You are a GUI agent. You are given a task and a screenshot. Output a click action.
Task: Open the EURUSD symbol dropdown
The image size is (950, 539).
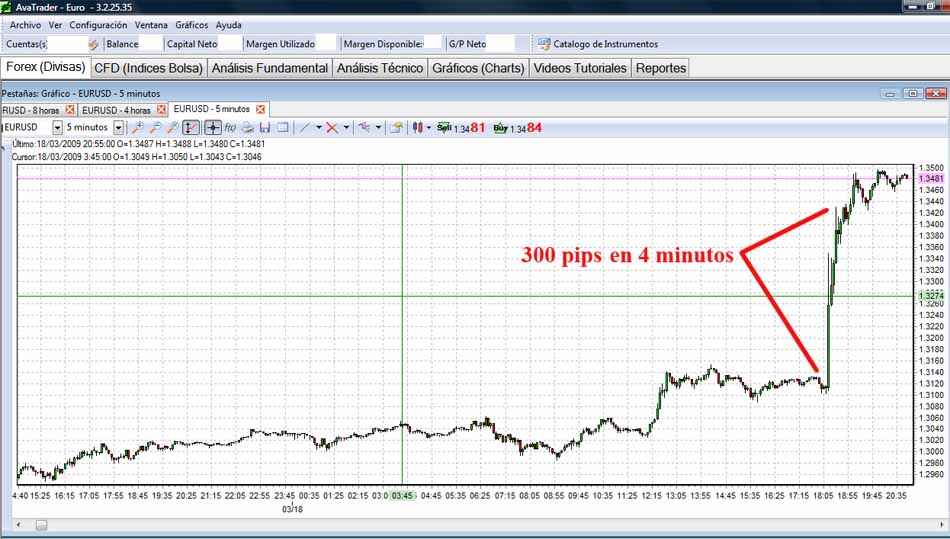tap(57, 128)
